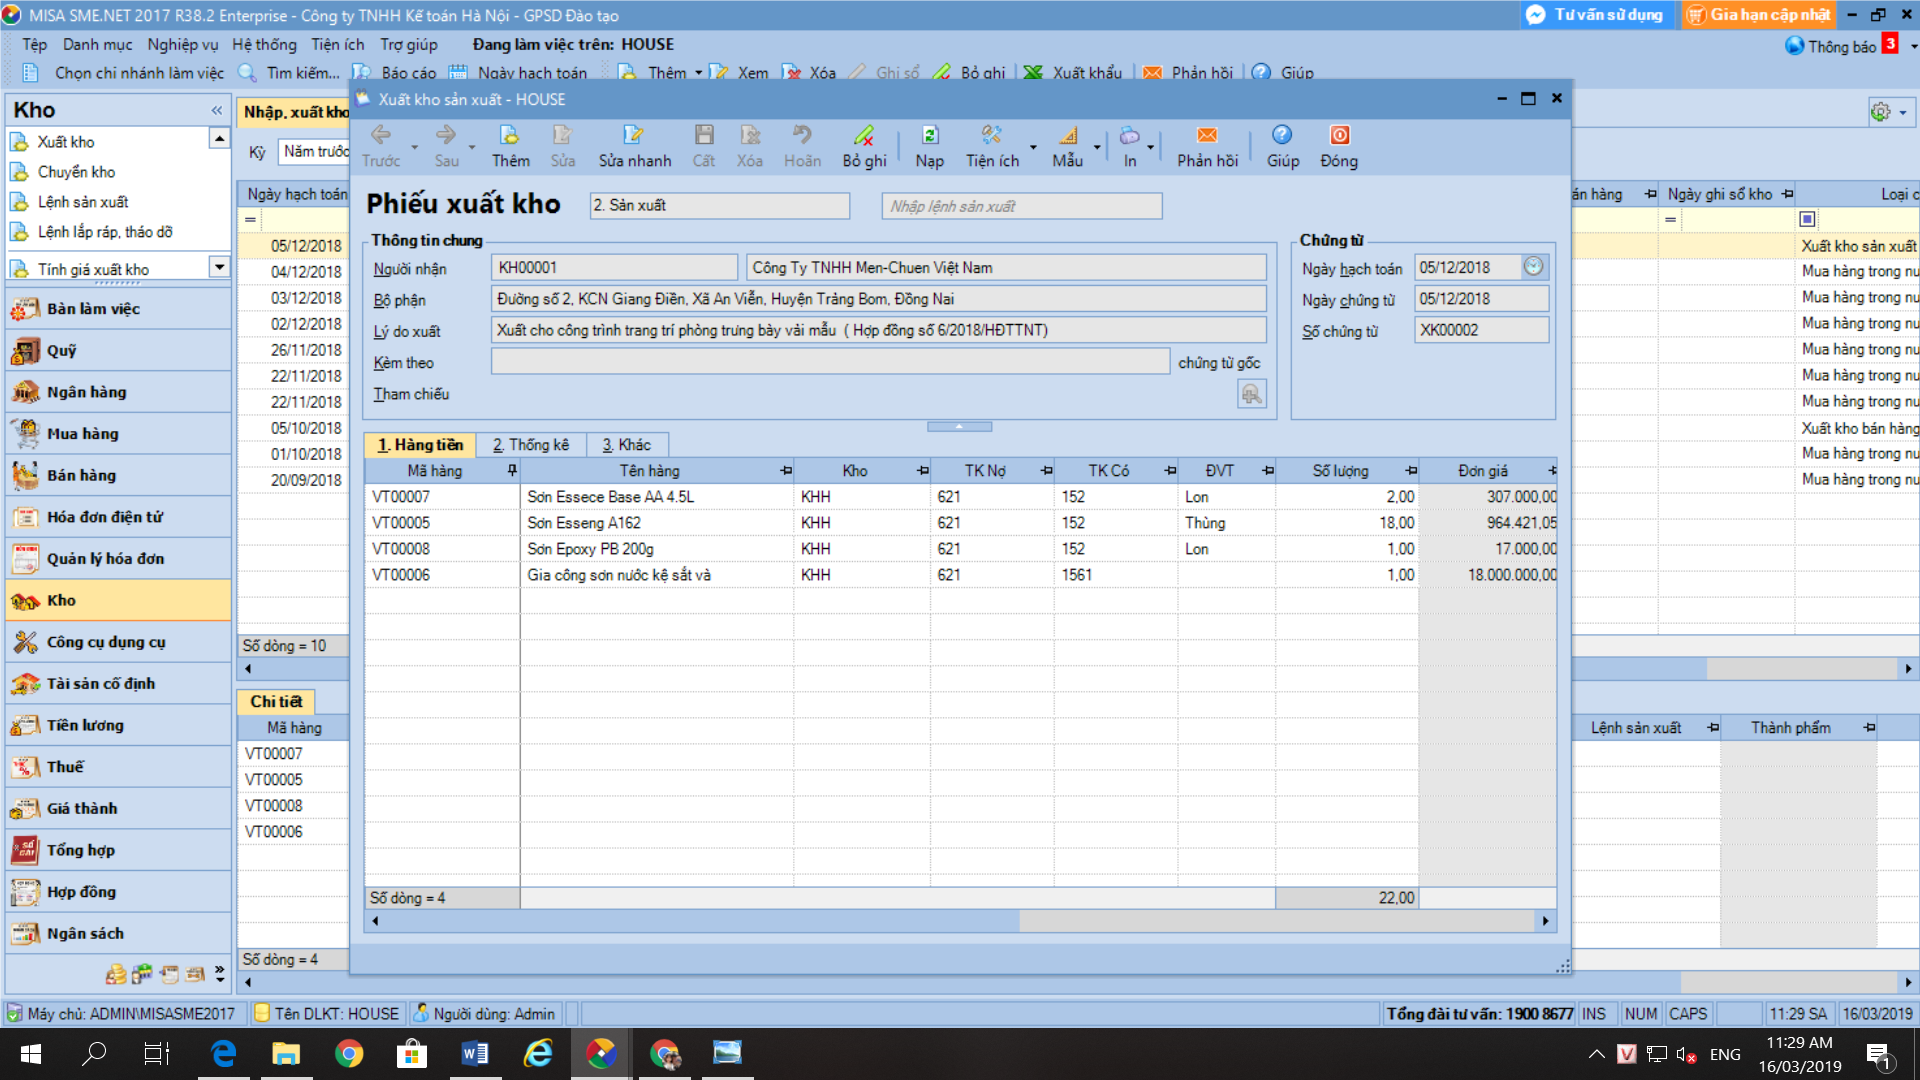Screen dimensions: 1920x1080
Task: Switch to the Thống kê tab
Action: (x=531, y=445)
